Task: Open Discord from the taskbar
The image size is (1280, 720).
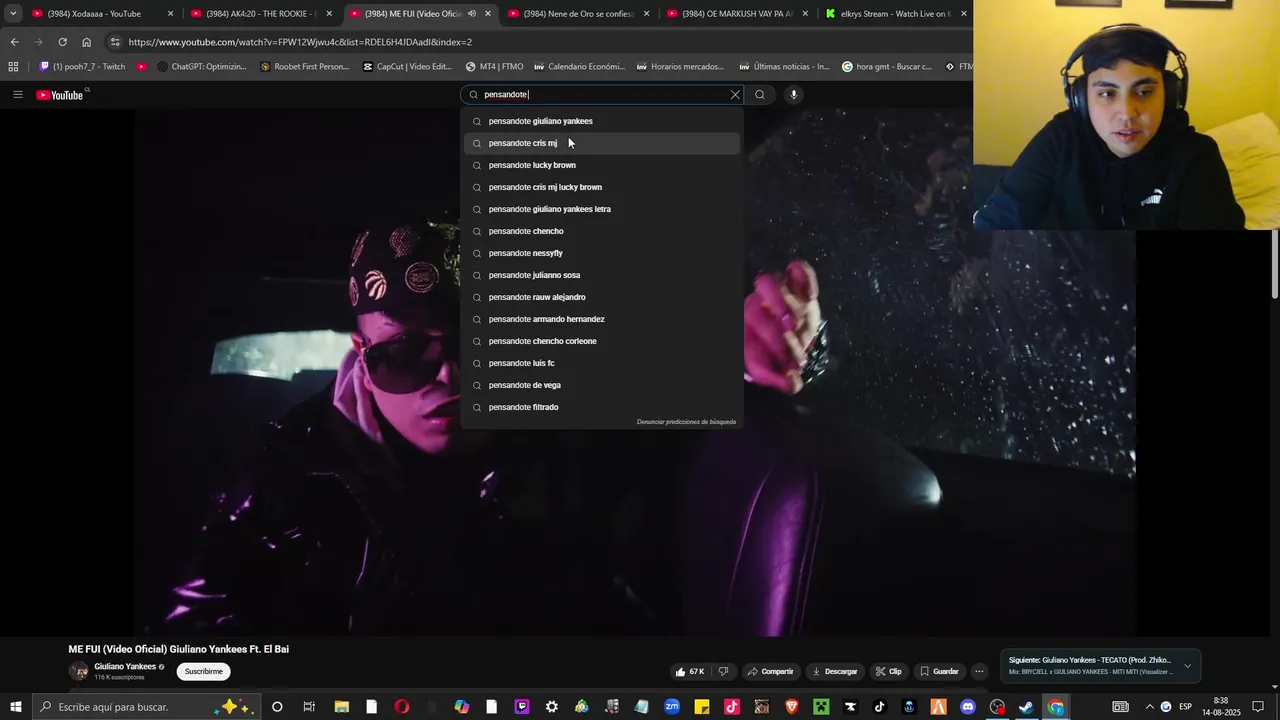Action: pyautogui.click(x=968, y=707)
